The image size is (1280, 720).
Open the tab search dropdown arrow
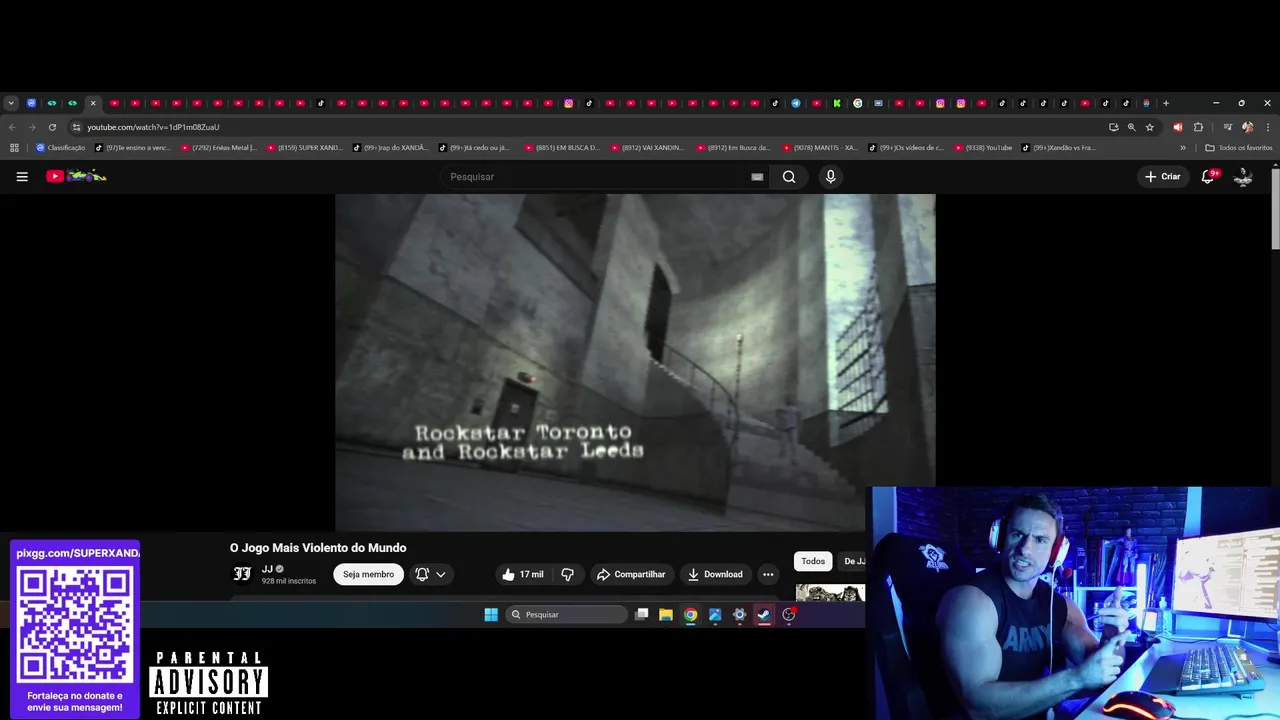[x=11, y=103]
